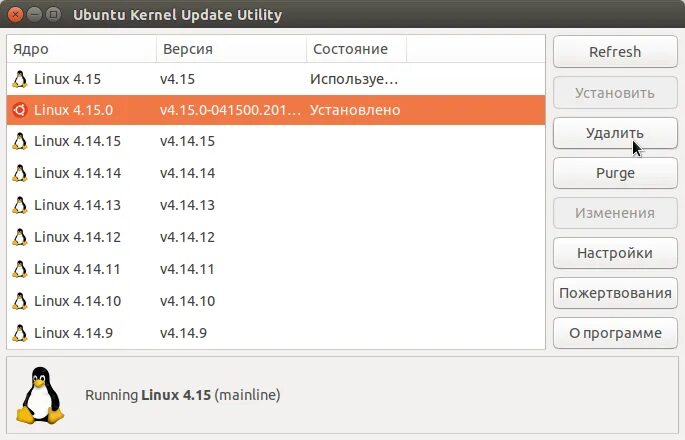
Task: Click the Tux icon next to Linux 4.14.10
Action: [x=20, y=301]
